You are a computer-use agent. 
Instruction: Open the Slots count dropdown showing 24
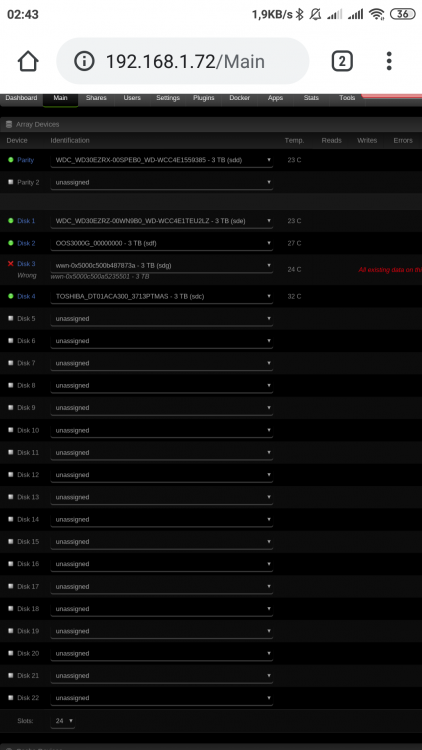point(63,721)
